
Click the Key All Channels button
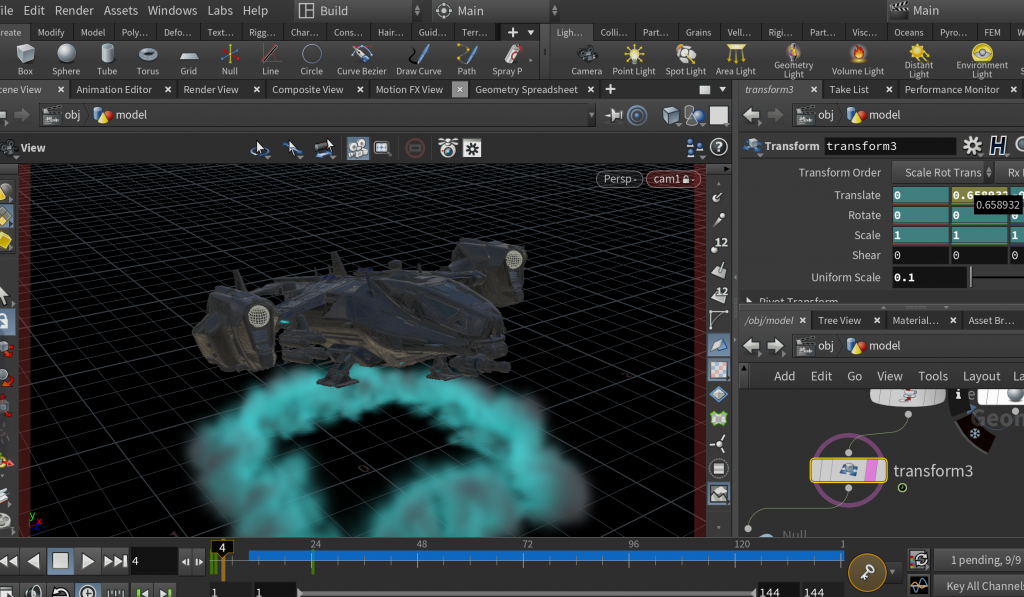(x=979, y=586)
